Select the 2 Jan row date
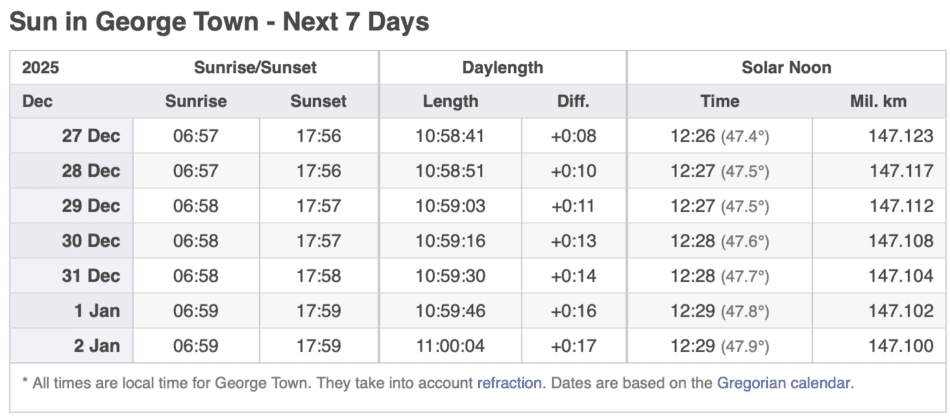950x420 pixels. point(96,346)
